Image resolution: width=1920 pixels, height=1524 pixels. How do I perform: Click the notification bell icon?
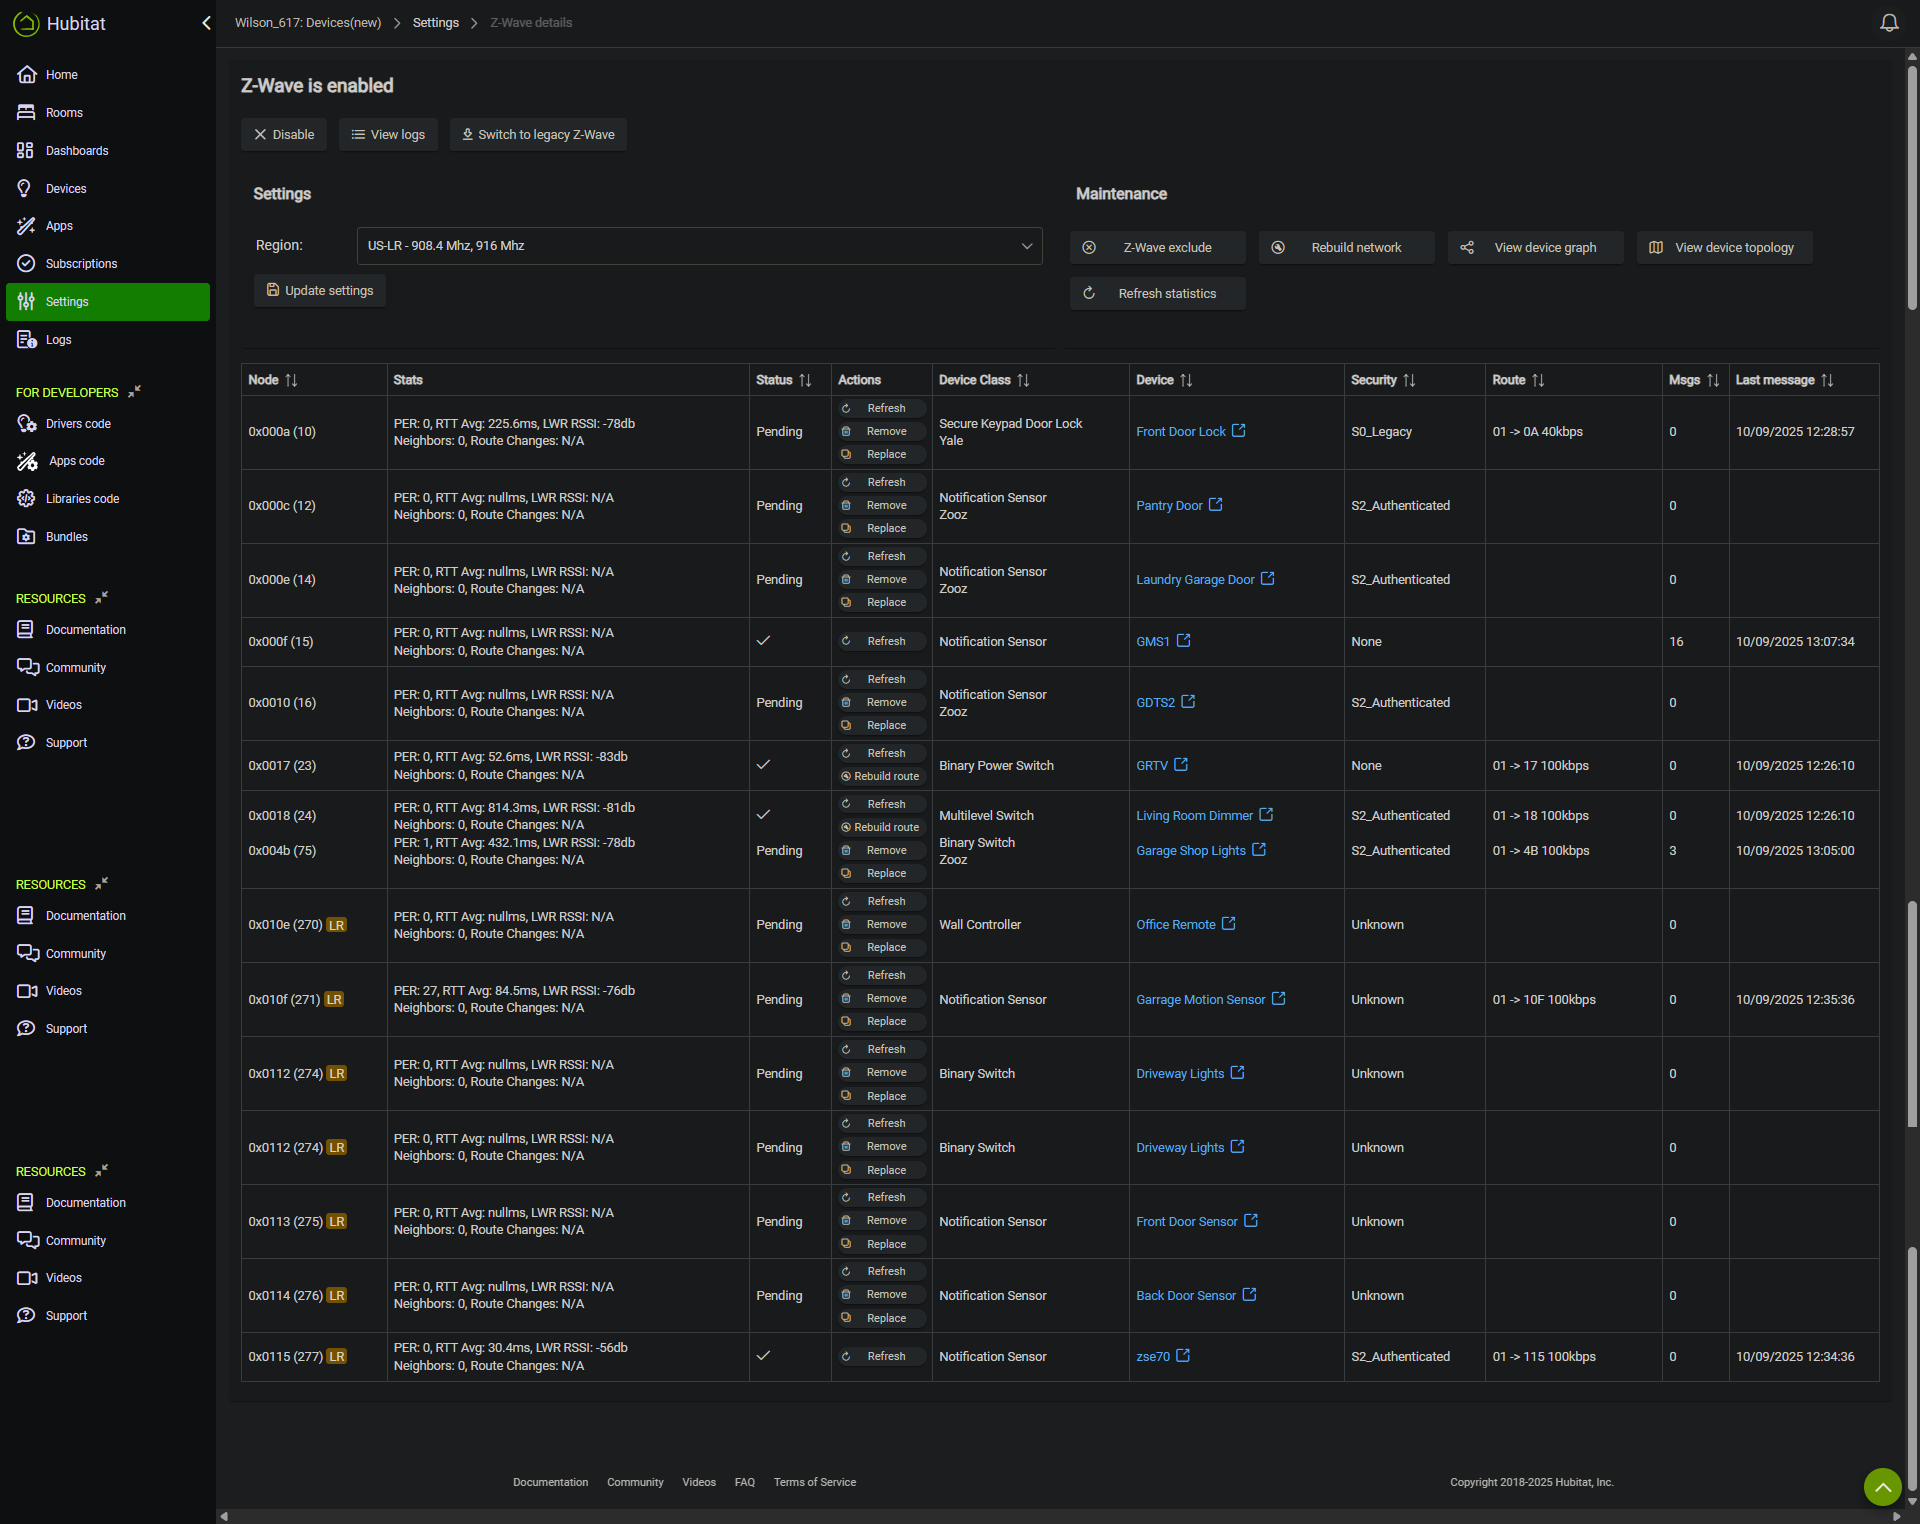coord(1888,23)
